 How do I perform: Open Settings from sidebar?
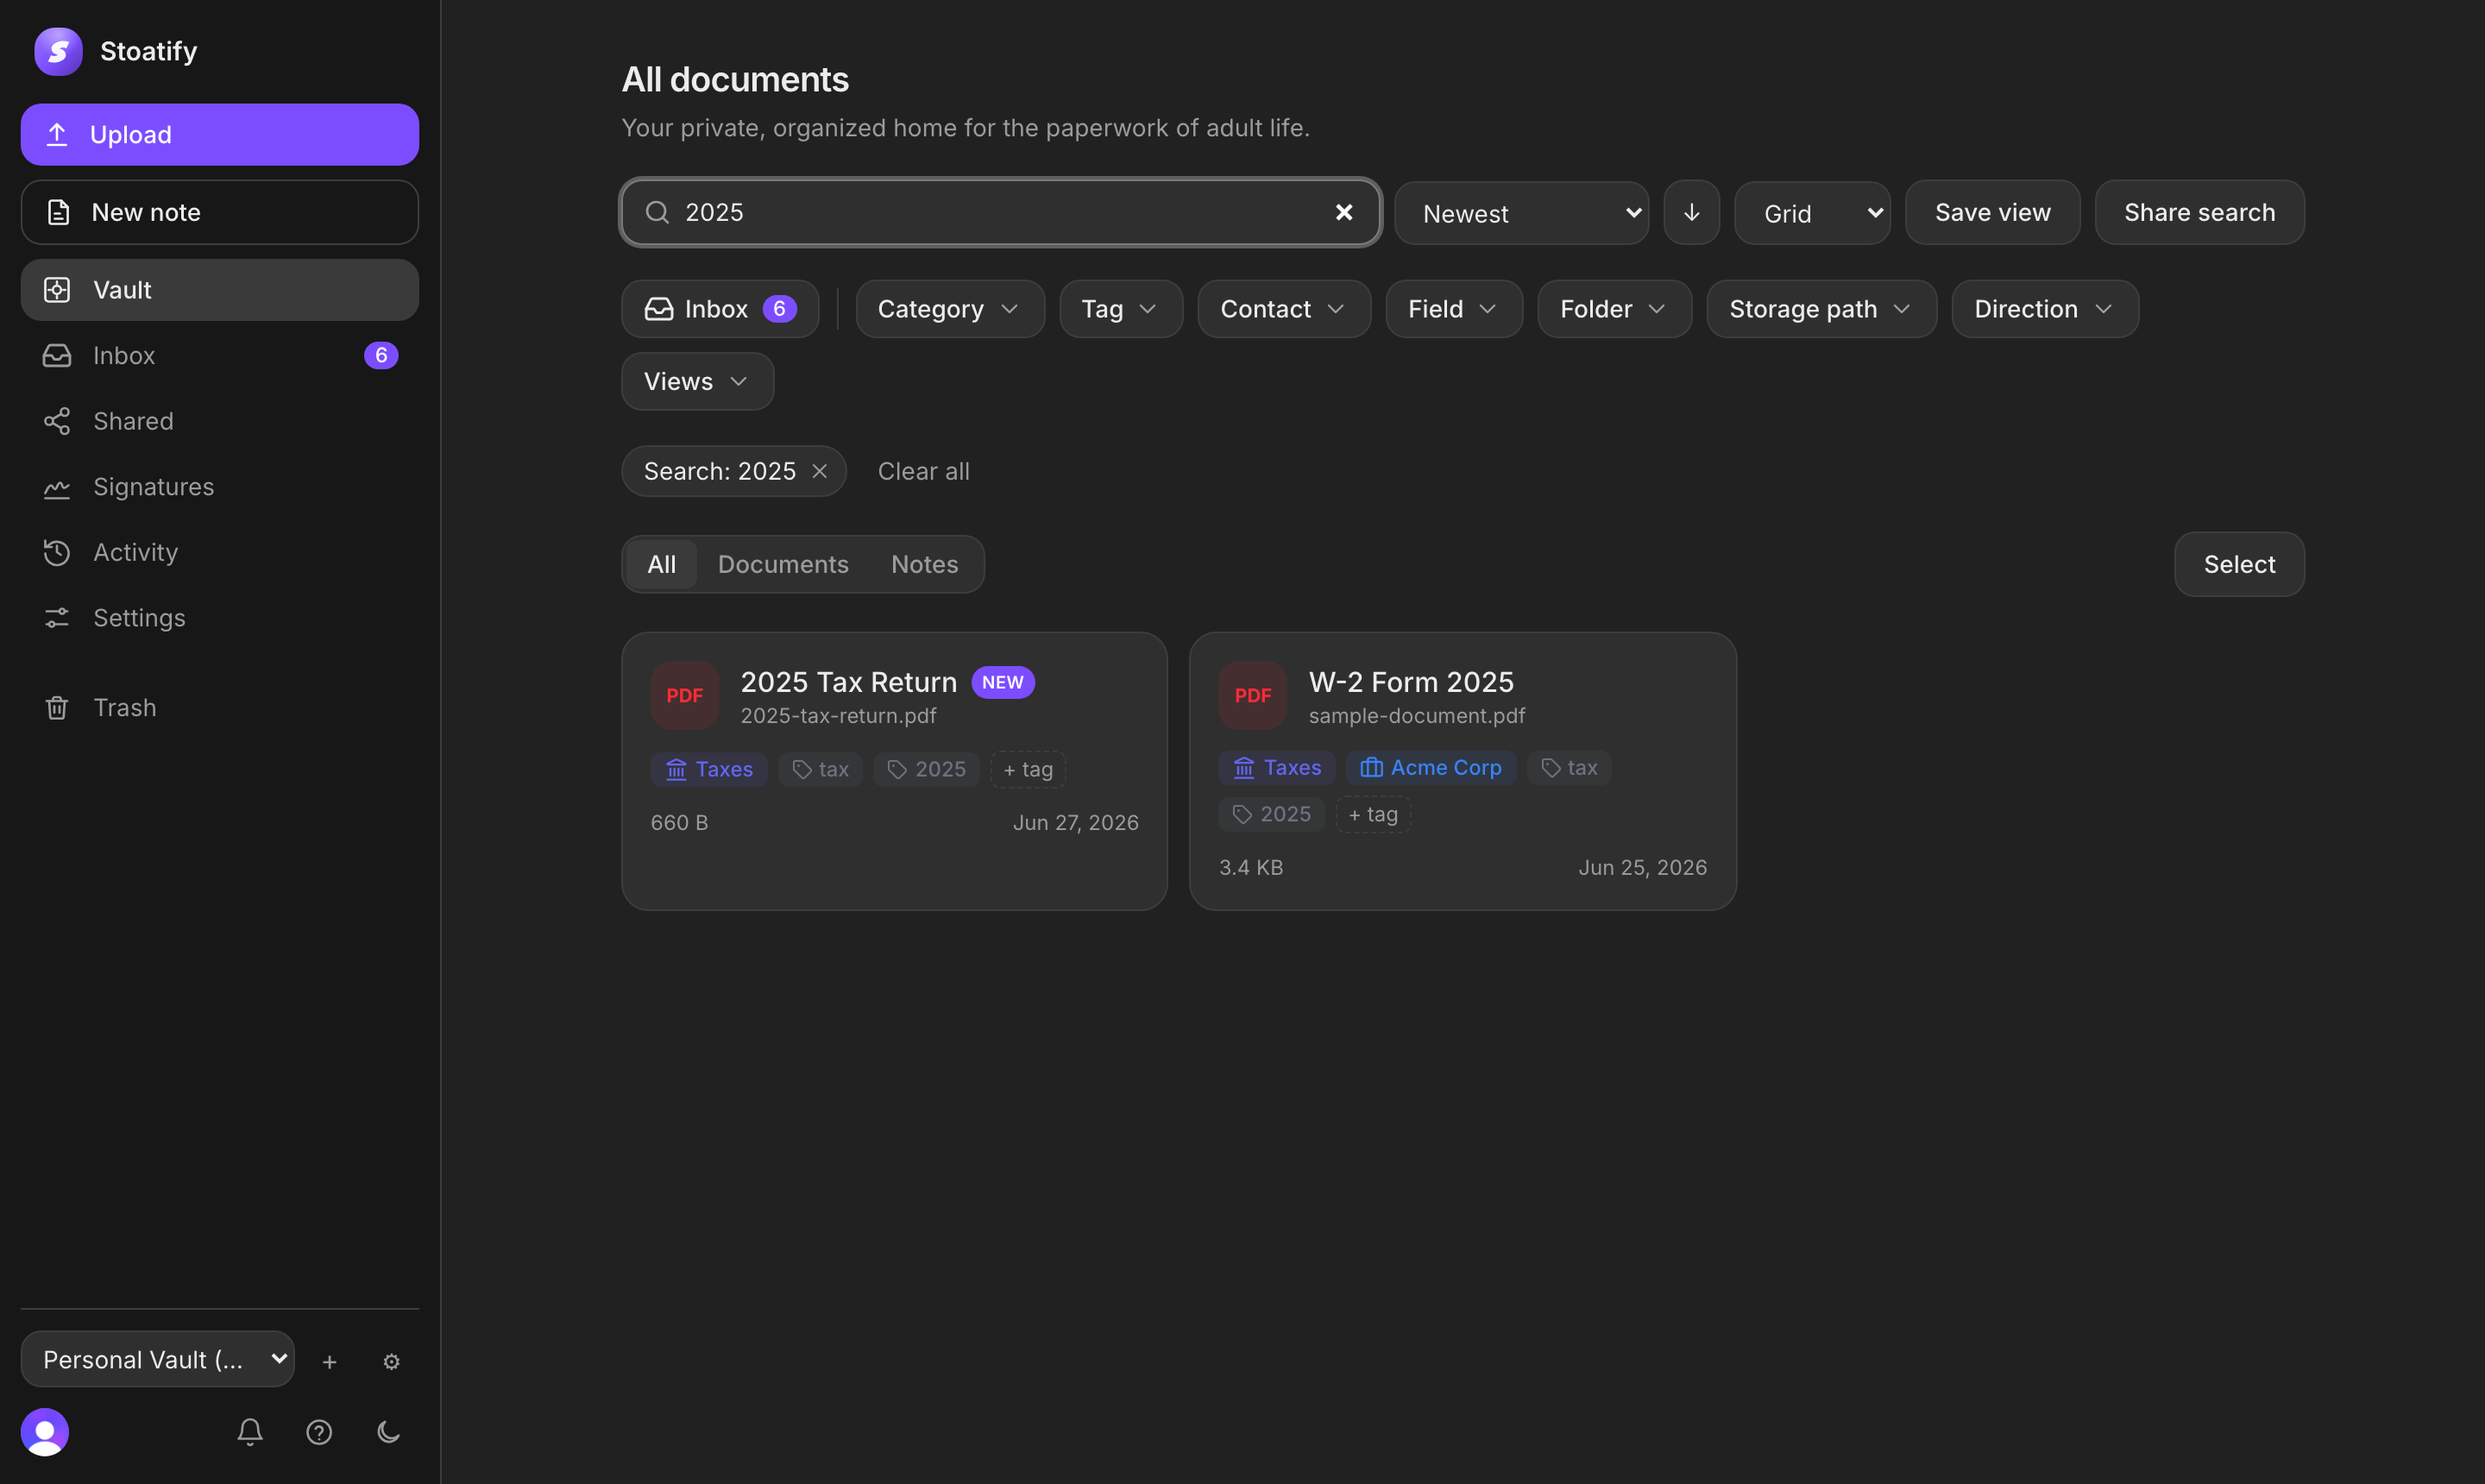point(219,618)
